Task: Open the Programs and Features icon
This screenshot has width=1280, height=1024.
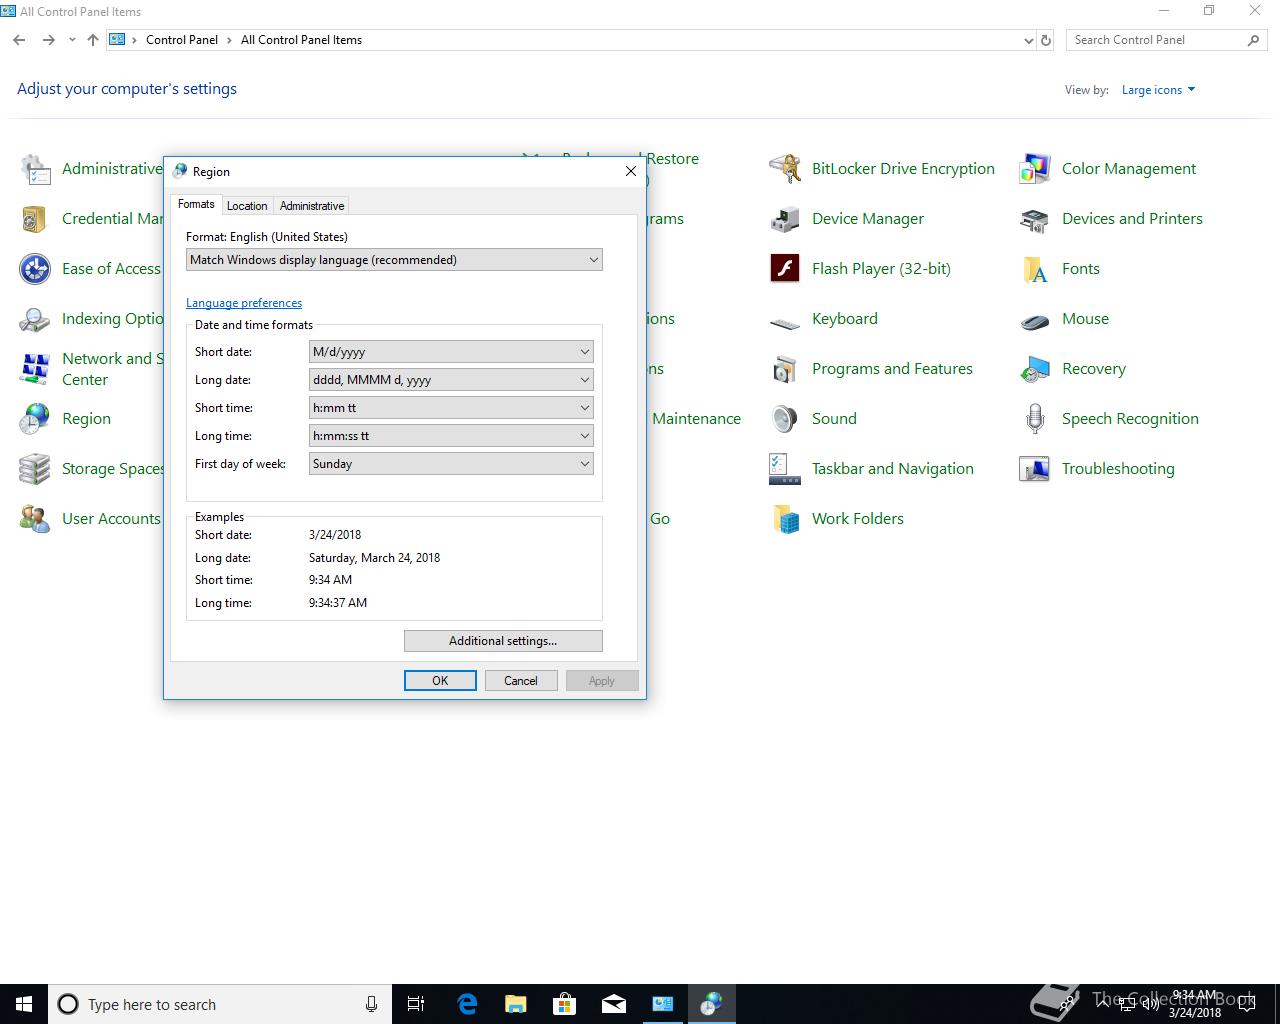Action: click(x=785, y=369)
